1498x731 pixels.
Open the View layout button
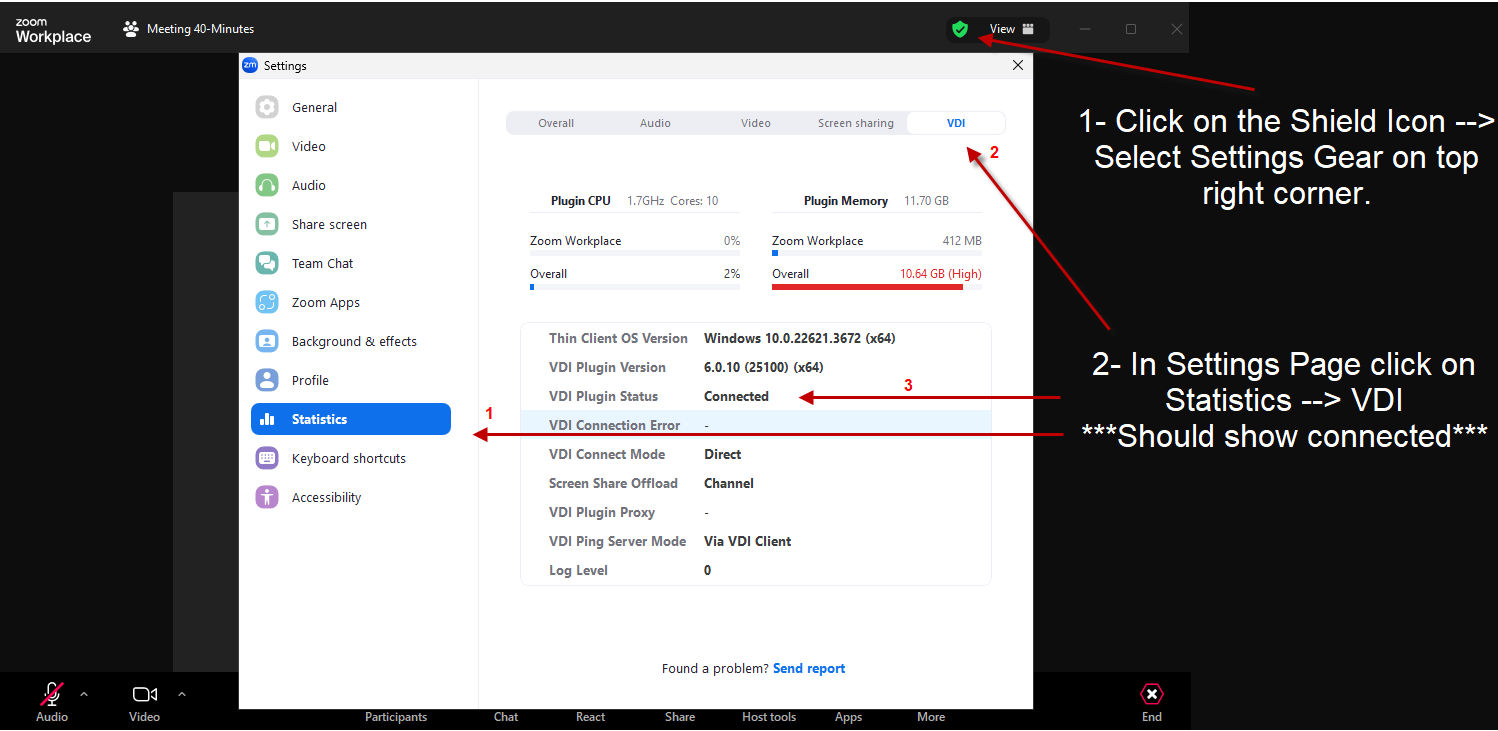pos(1012,29)
